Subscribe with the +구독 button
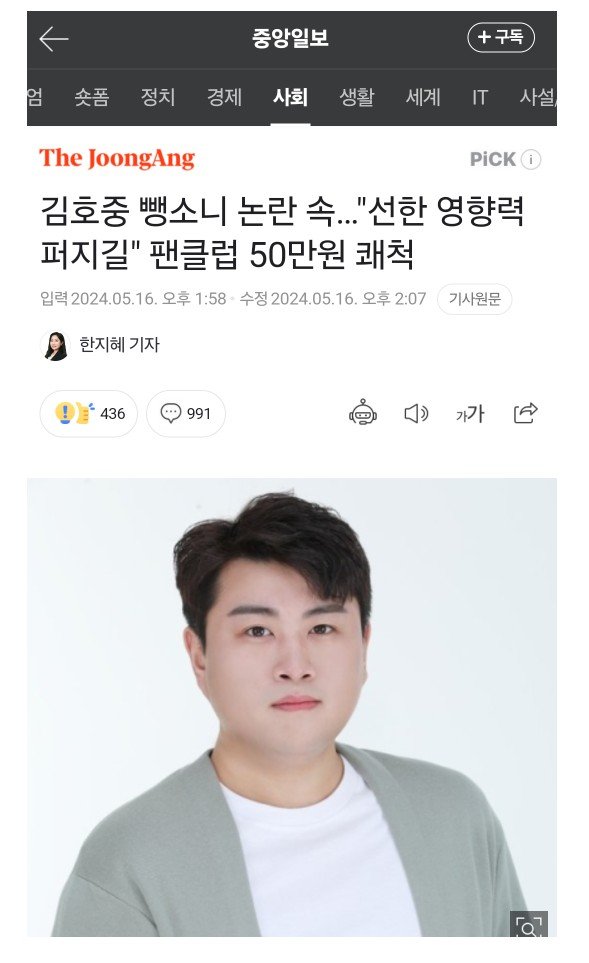Viewport: 589px width, 963px height. (501, 37)
